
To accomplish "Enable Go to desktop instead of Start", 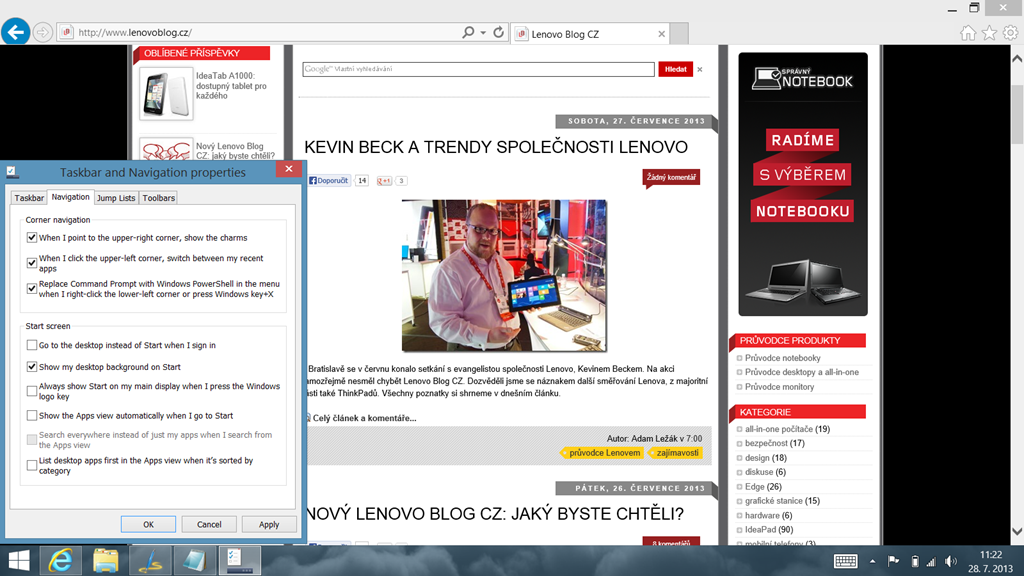I will [x=33, y=345].
